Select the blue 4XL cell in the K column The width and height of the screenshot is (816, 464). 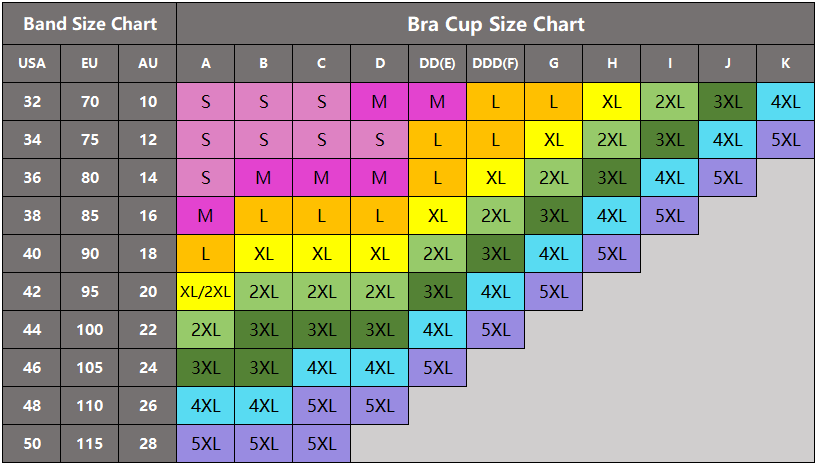[x=785, y=102]
